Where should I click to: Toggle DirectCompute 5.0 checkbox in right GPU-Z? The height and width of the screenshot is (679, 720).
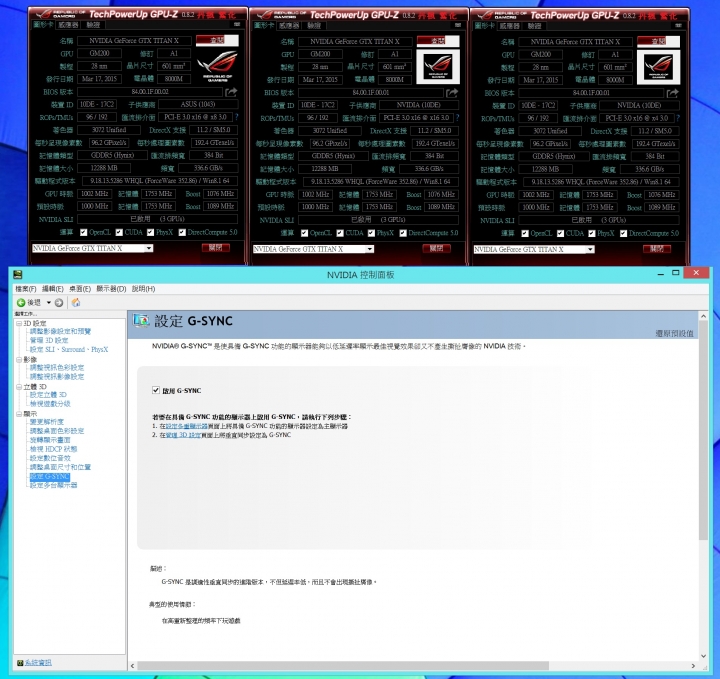[x=624, y=234]
